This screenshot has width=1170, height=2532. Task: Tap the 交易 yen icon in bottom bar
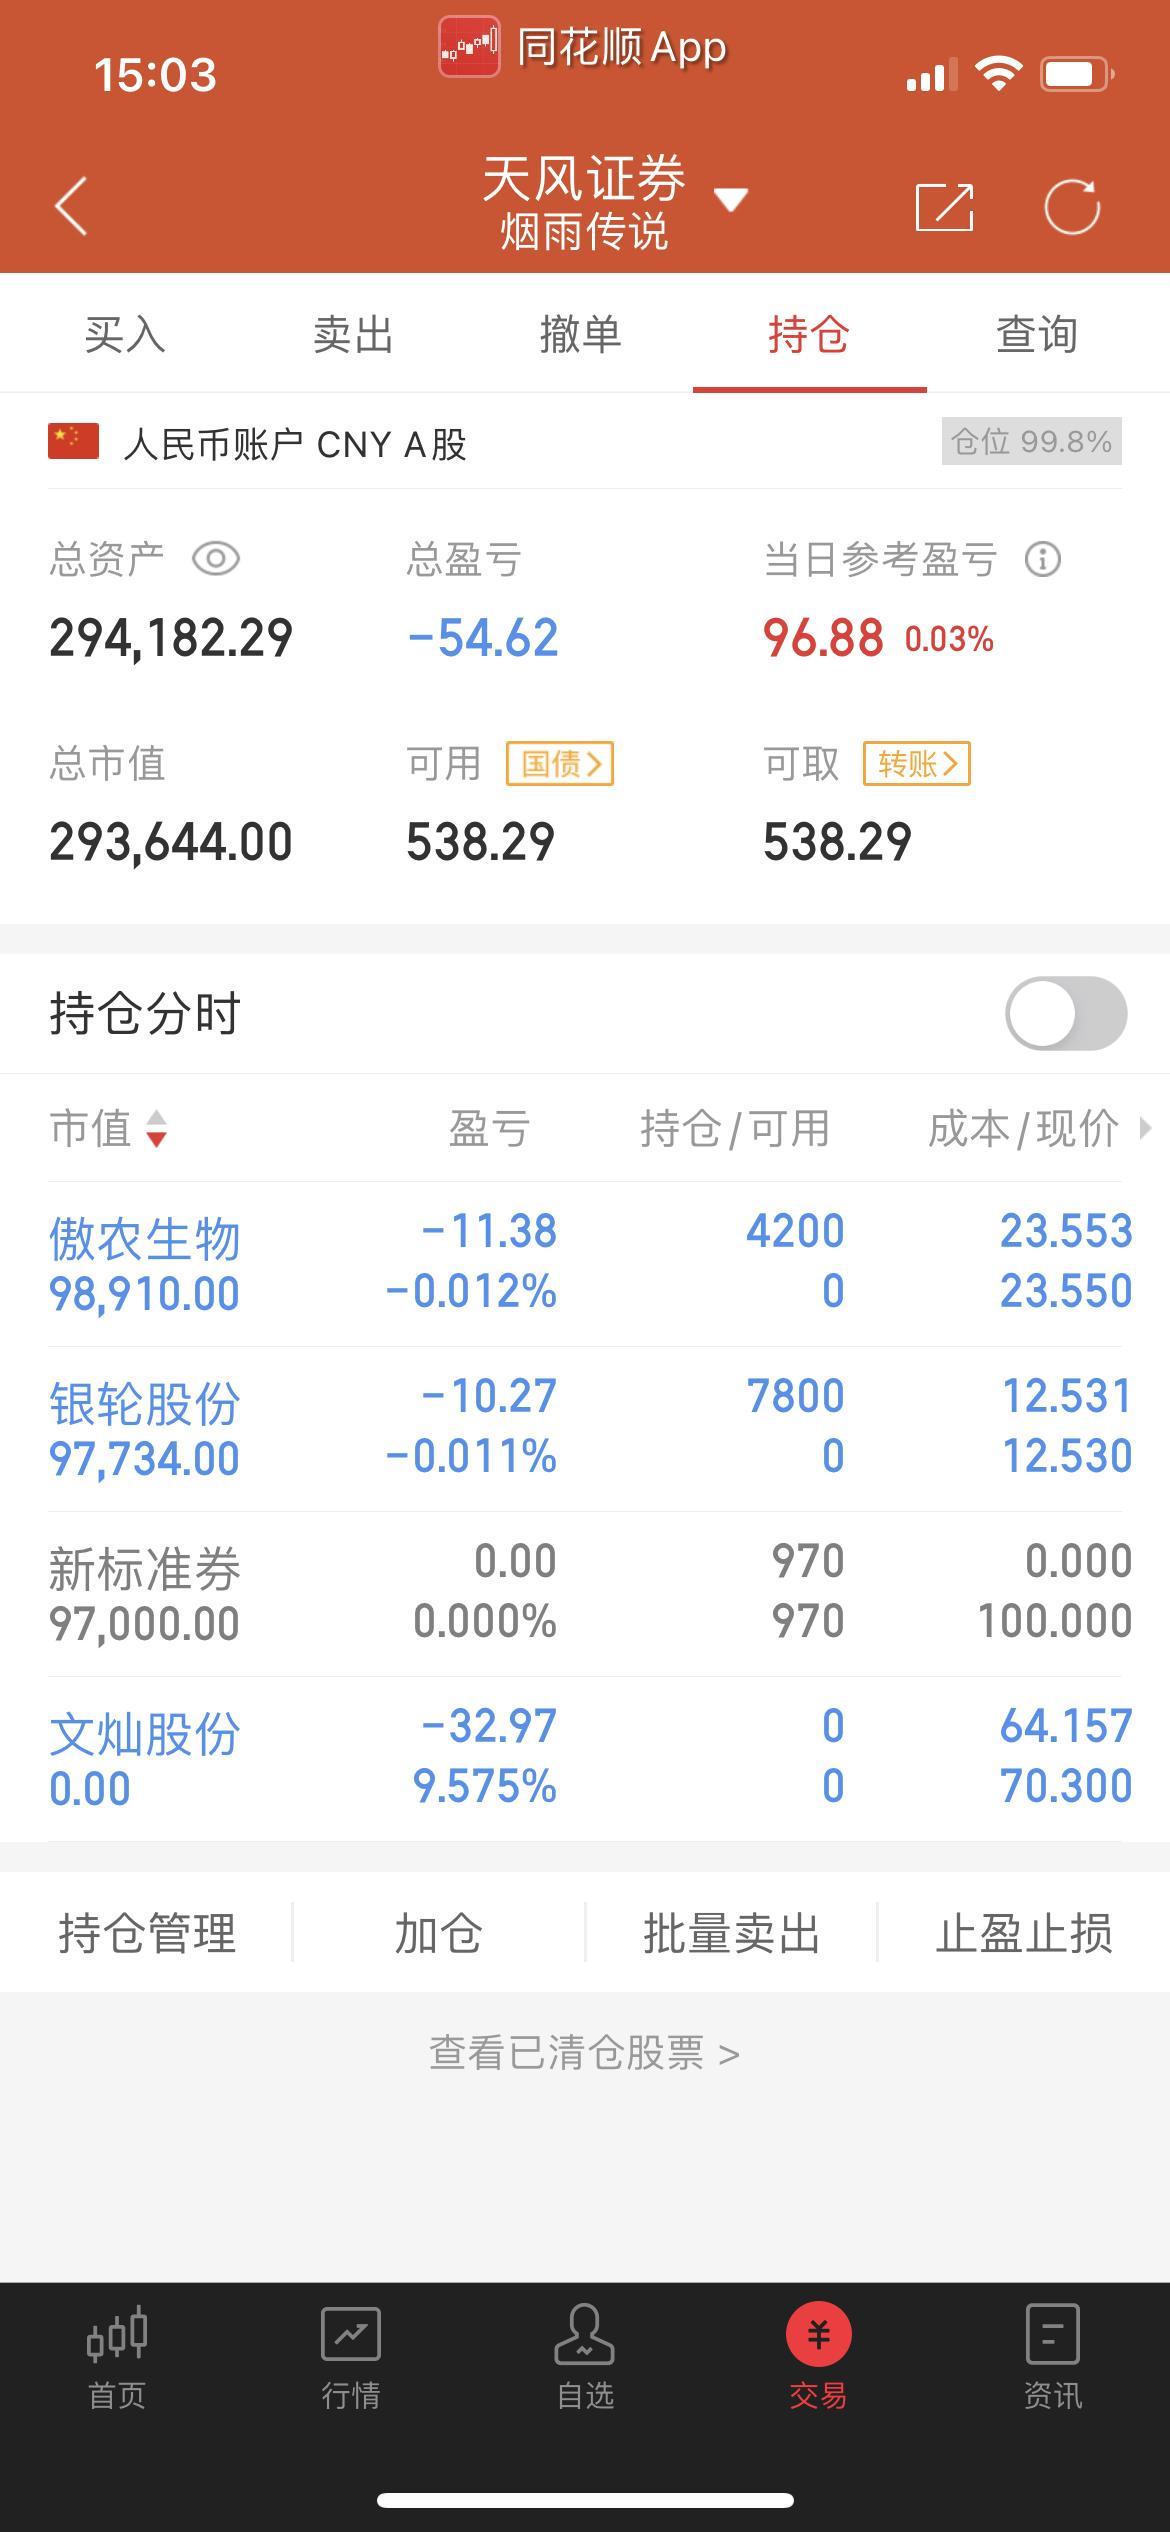click(819, 2334)
